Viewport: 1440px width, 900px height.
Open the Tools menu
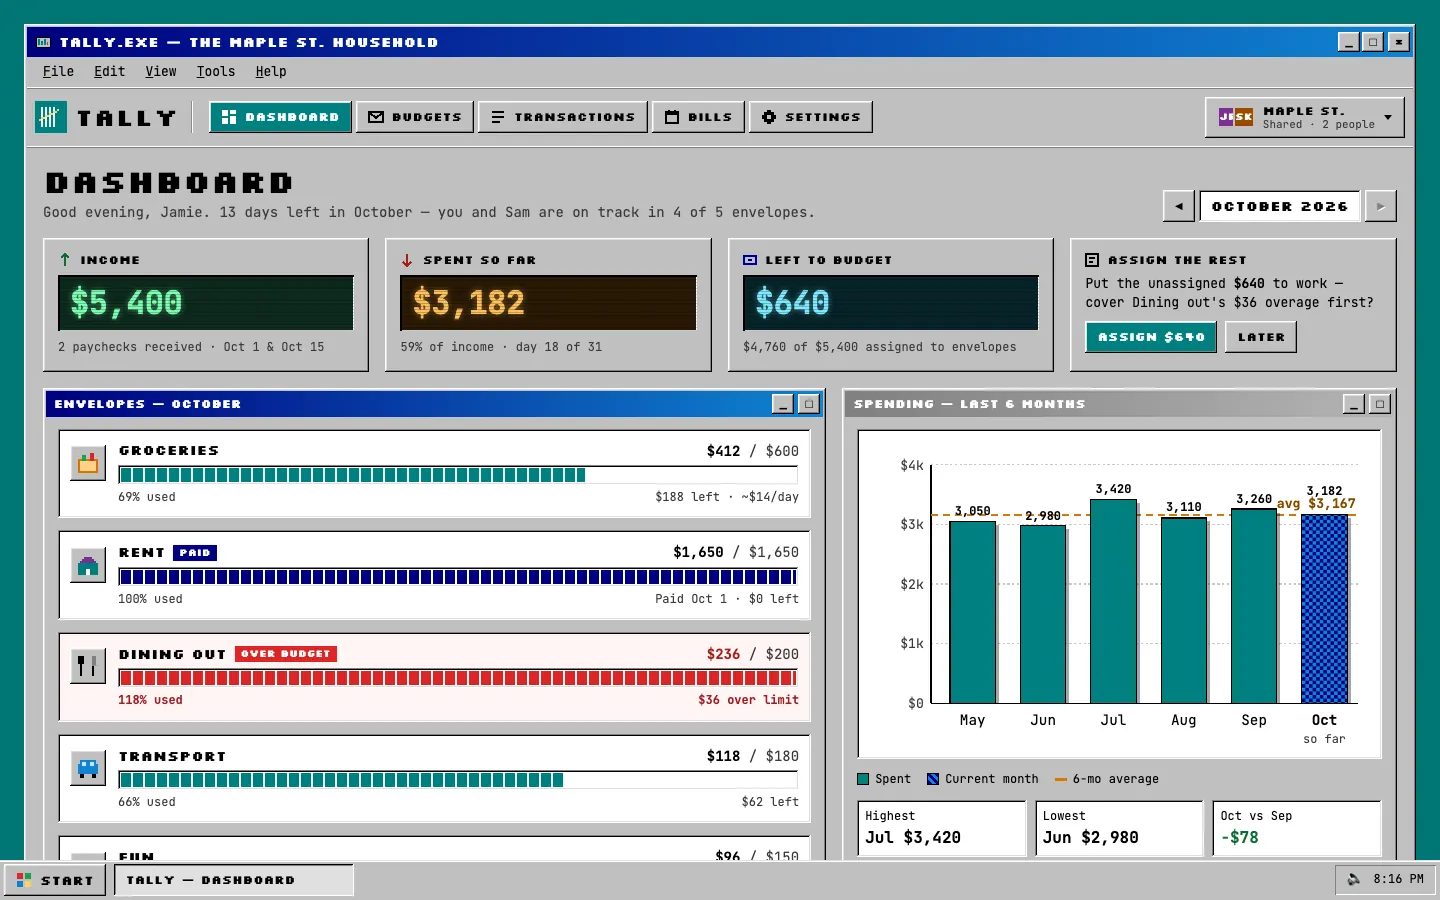pos(215,71)
